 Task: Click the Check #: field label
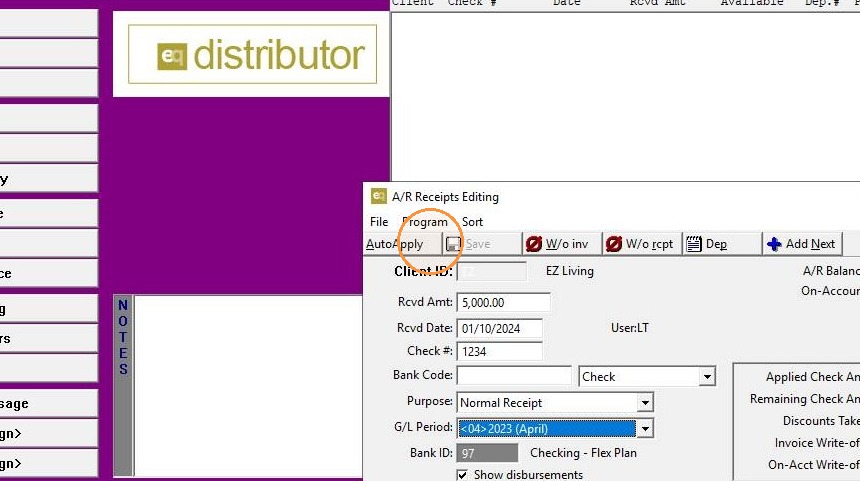tap(430, 351)
